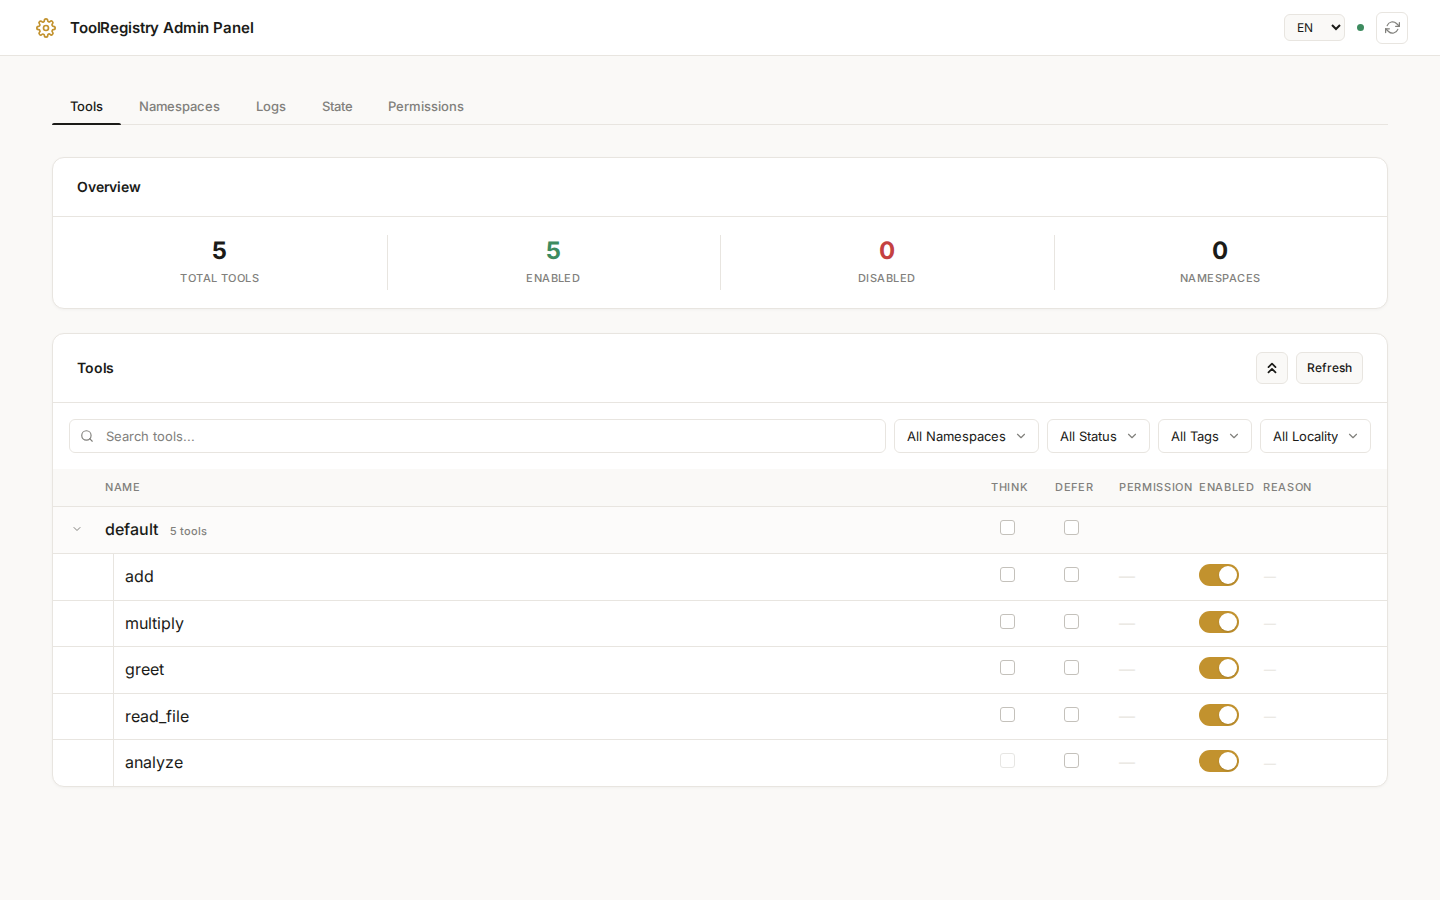
Task: Click the REASON column header
Action: (x=1287, y=487)
